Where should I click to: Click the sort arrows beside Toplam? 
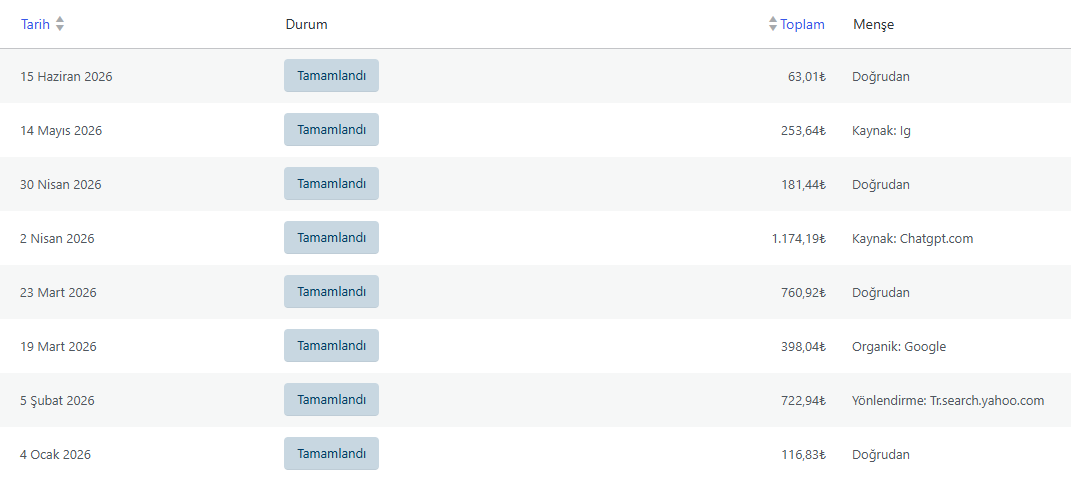(x=773, y=25)
